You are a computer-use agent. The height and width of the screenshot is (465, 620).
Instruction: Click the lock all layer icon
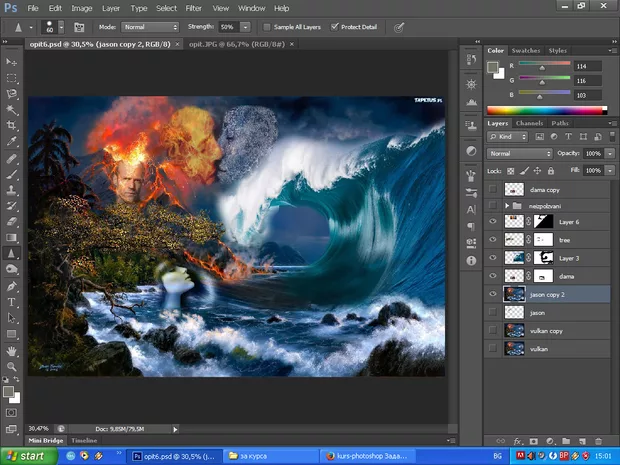click(550, 171)
